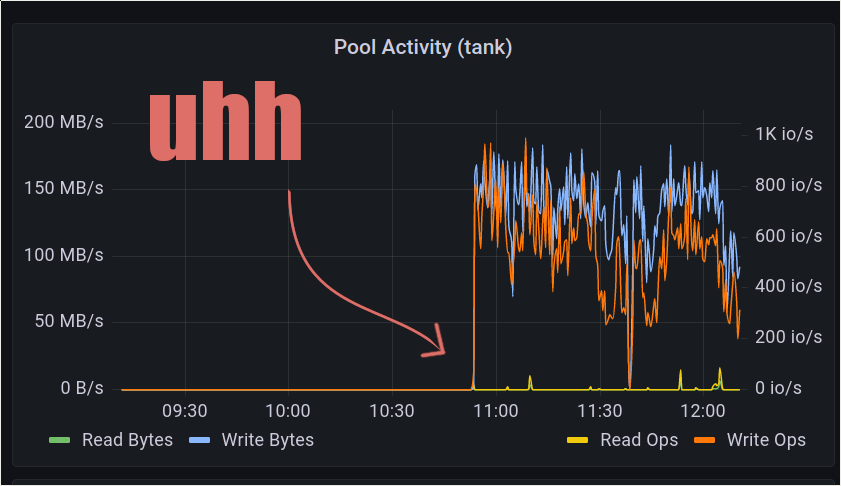The height and width of the screenshot is (486, 841).
Task: Open the Pool Activity (tank) panel title
Action: [x=423, y=48]
